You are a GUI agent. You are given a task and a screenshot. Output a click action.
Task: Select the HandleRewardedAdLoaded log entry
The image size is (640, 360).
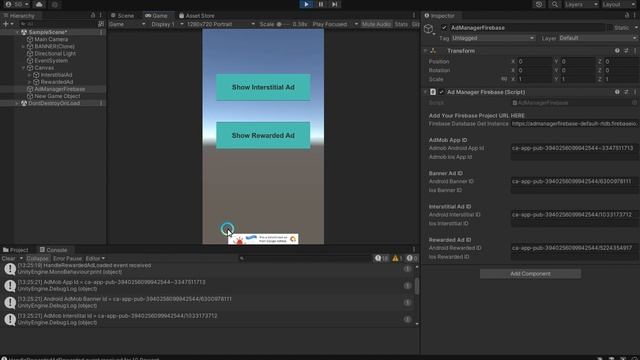click(207, 269)
